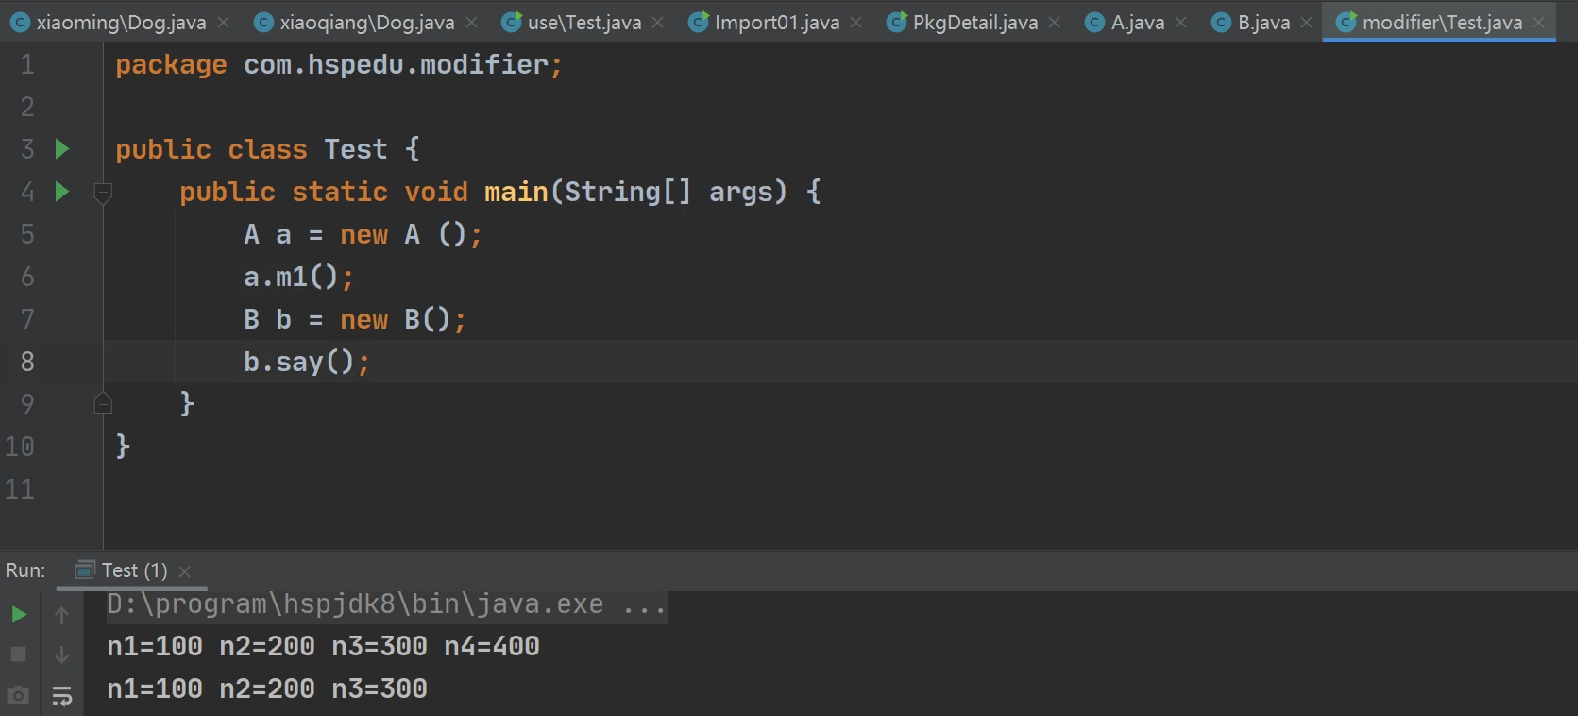Click console output line ending with n3=300
Viewport: 1578px width, 716px height.
pyautogui.click(x=267, y=689)
